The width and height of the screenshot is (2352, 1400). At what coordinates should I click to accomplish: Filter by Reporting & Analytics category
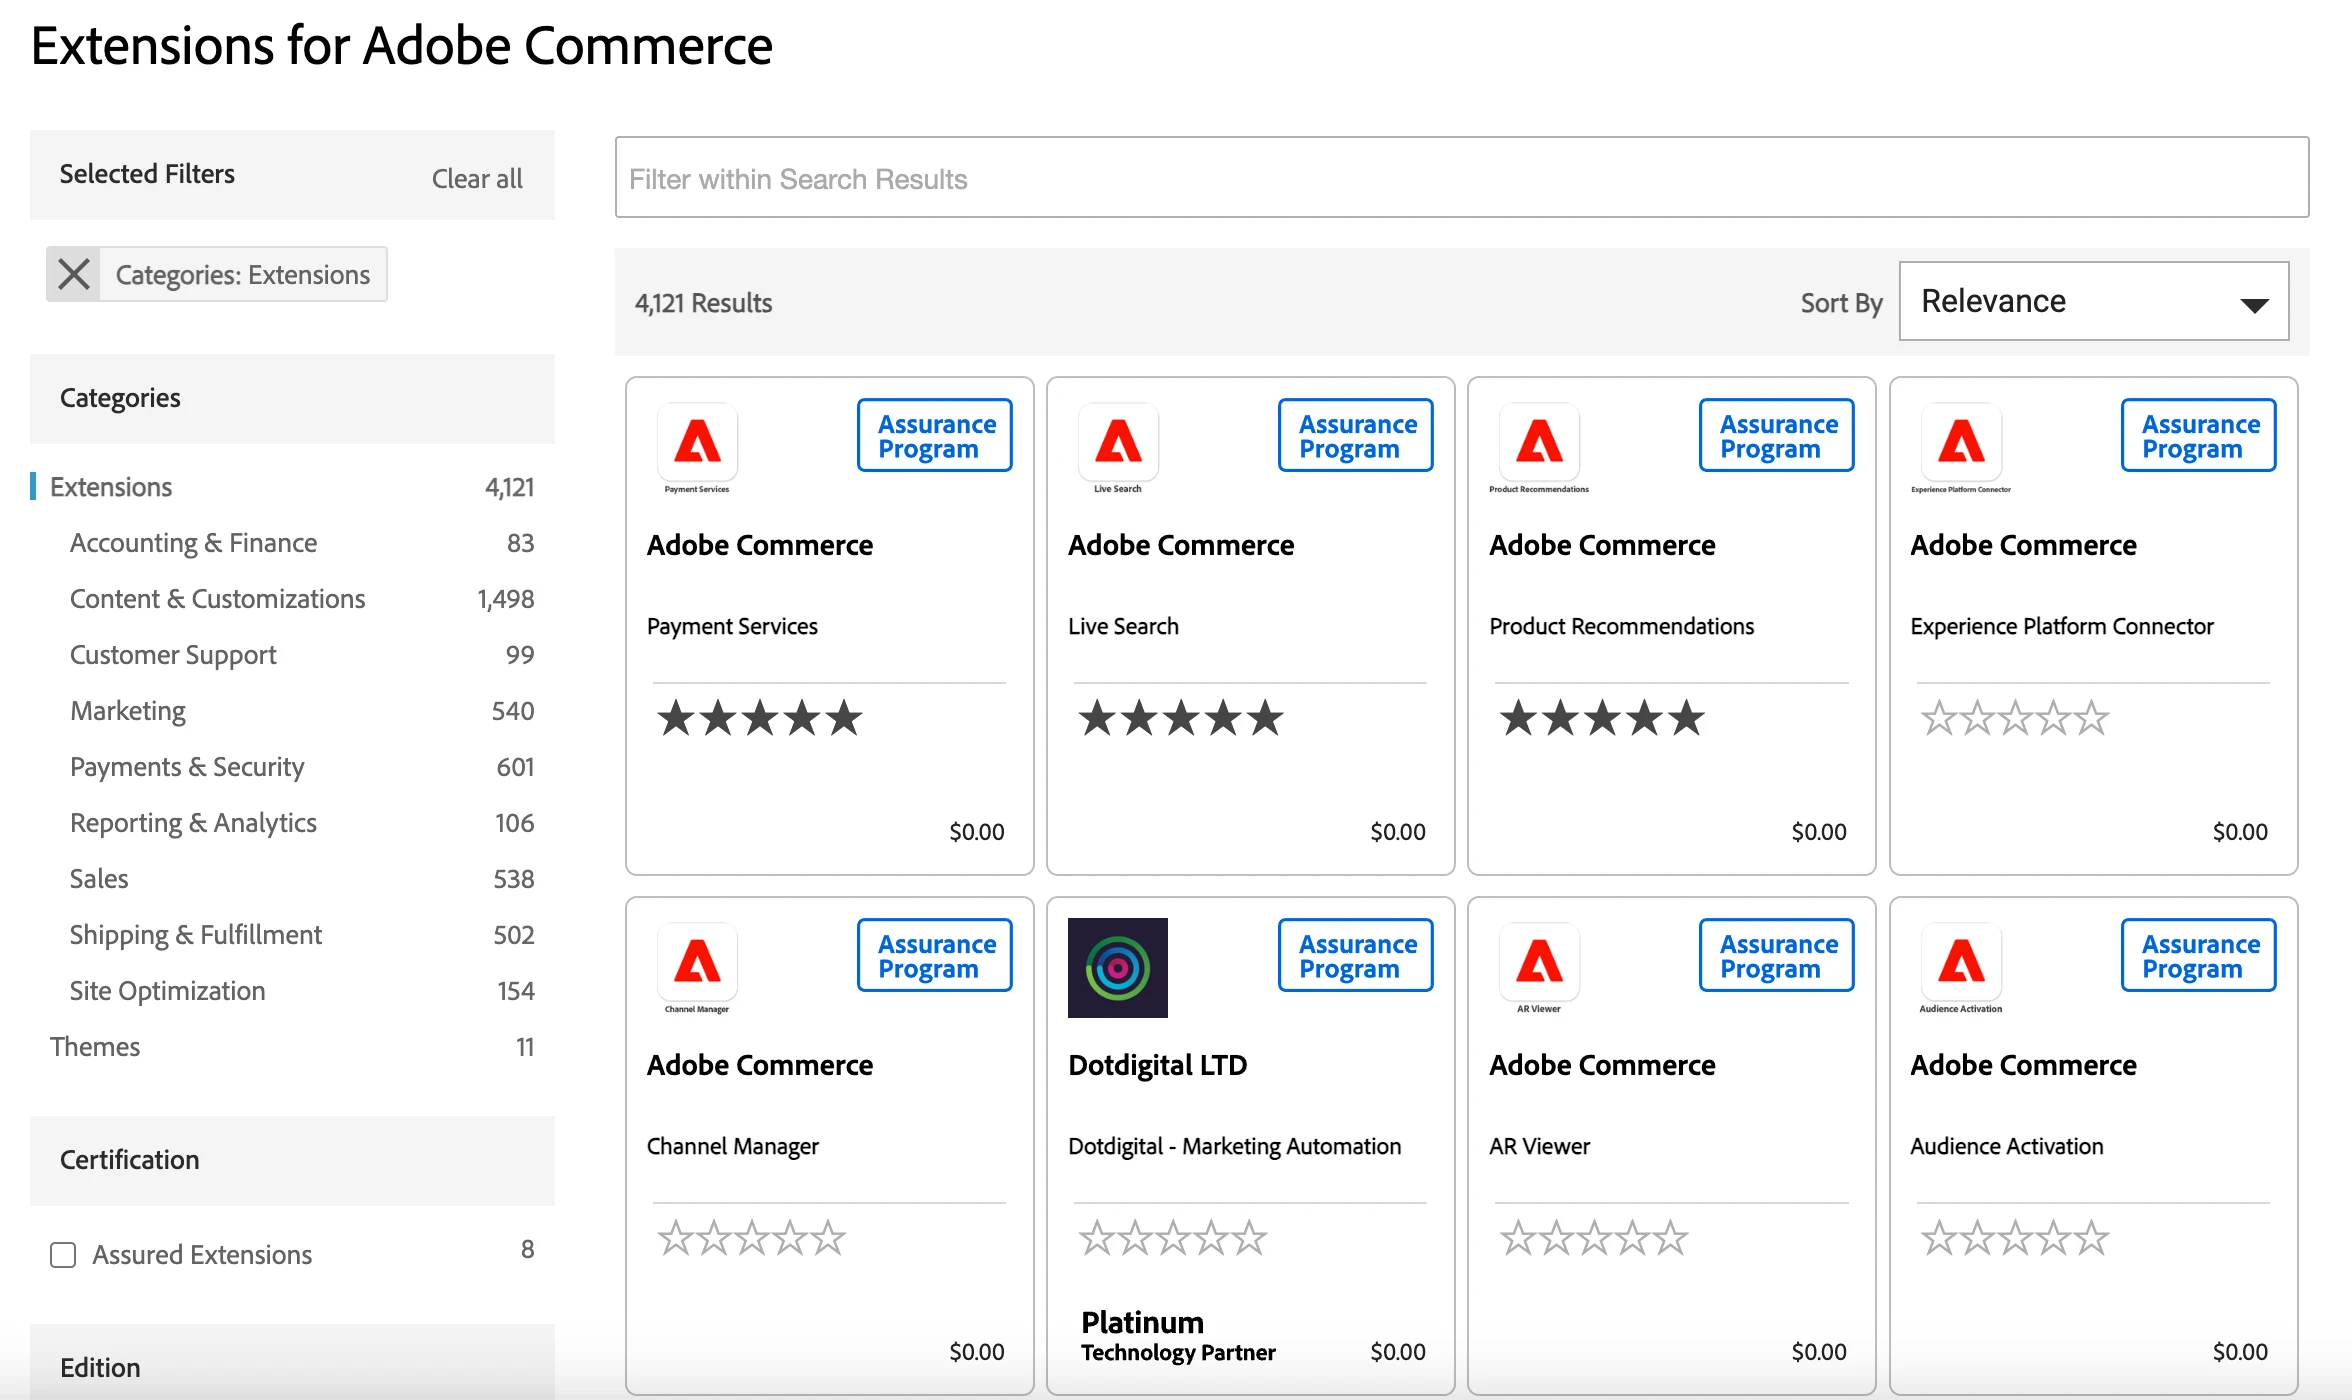[193, 823]
